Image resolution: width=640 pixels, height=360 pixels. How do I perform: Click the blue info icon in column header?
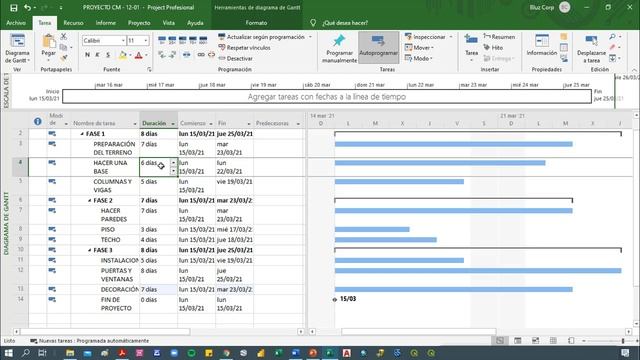click(38, 121)
